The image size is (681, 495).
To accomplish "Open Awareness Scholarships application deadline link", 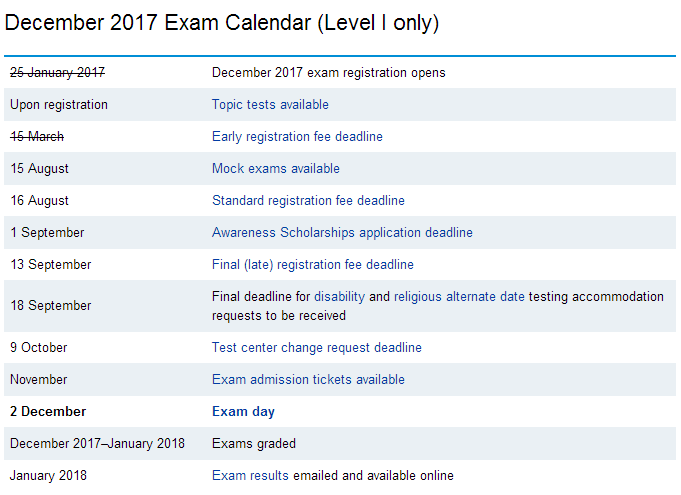I will point(342,232).
